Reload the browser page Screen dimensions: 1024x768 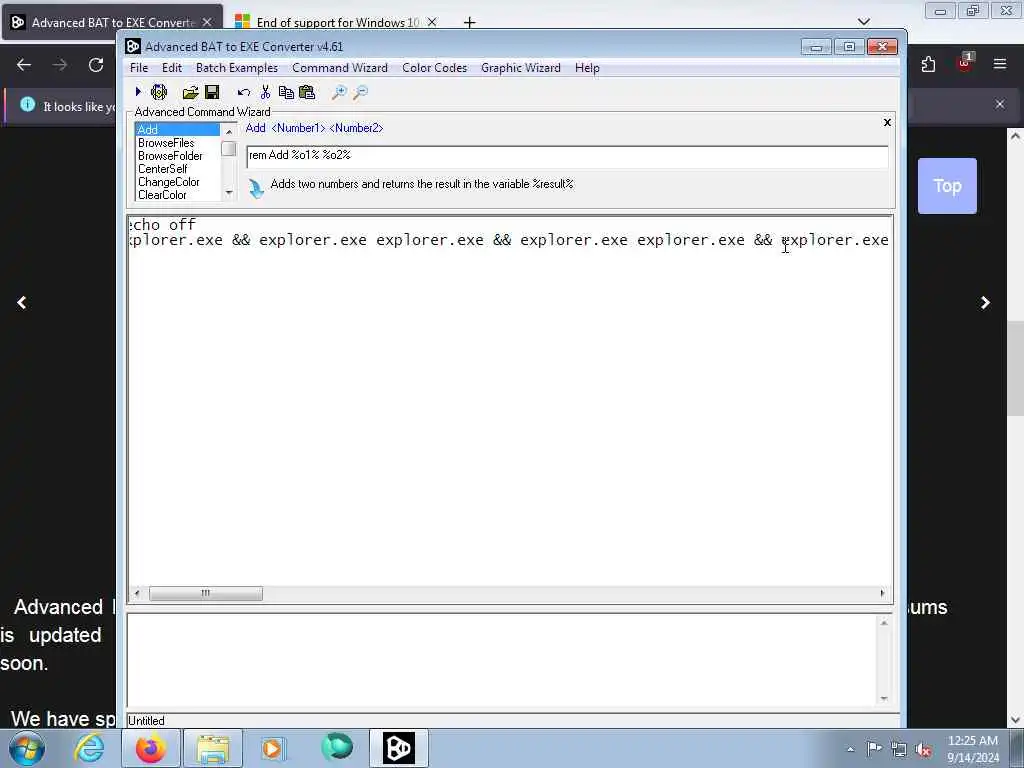tap(96, 65)
